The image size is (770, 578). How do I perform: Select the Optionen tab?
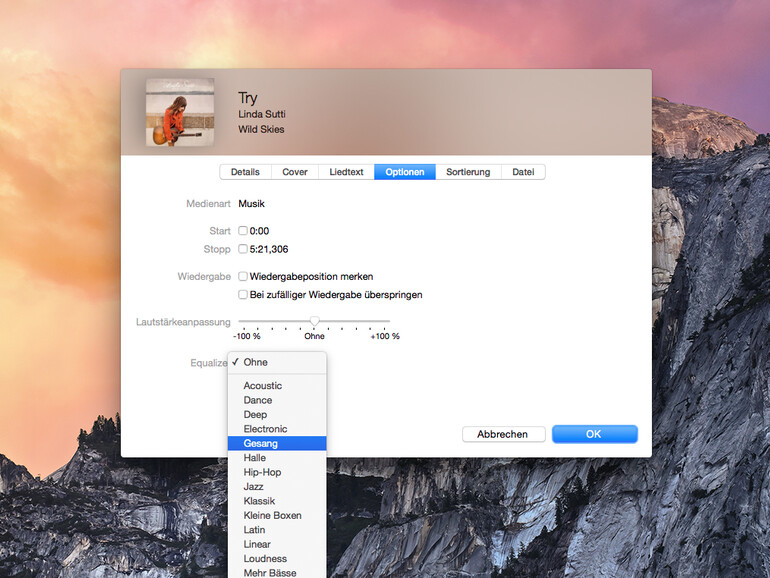[x=405, y=172]
